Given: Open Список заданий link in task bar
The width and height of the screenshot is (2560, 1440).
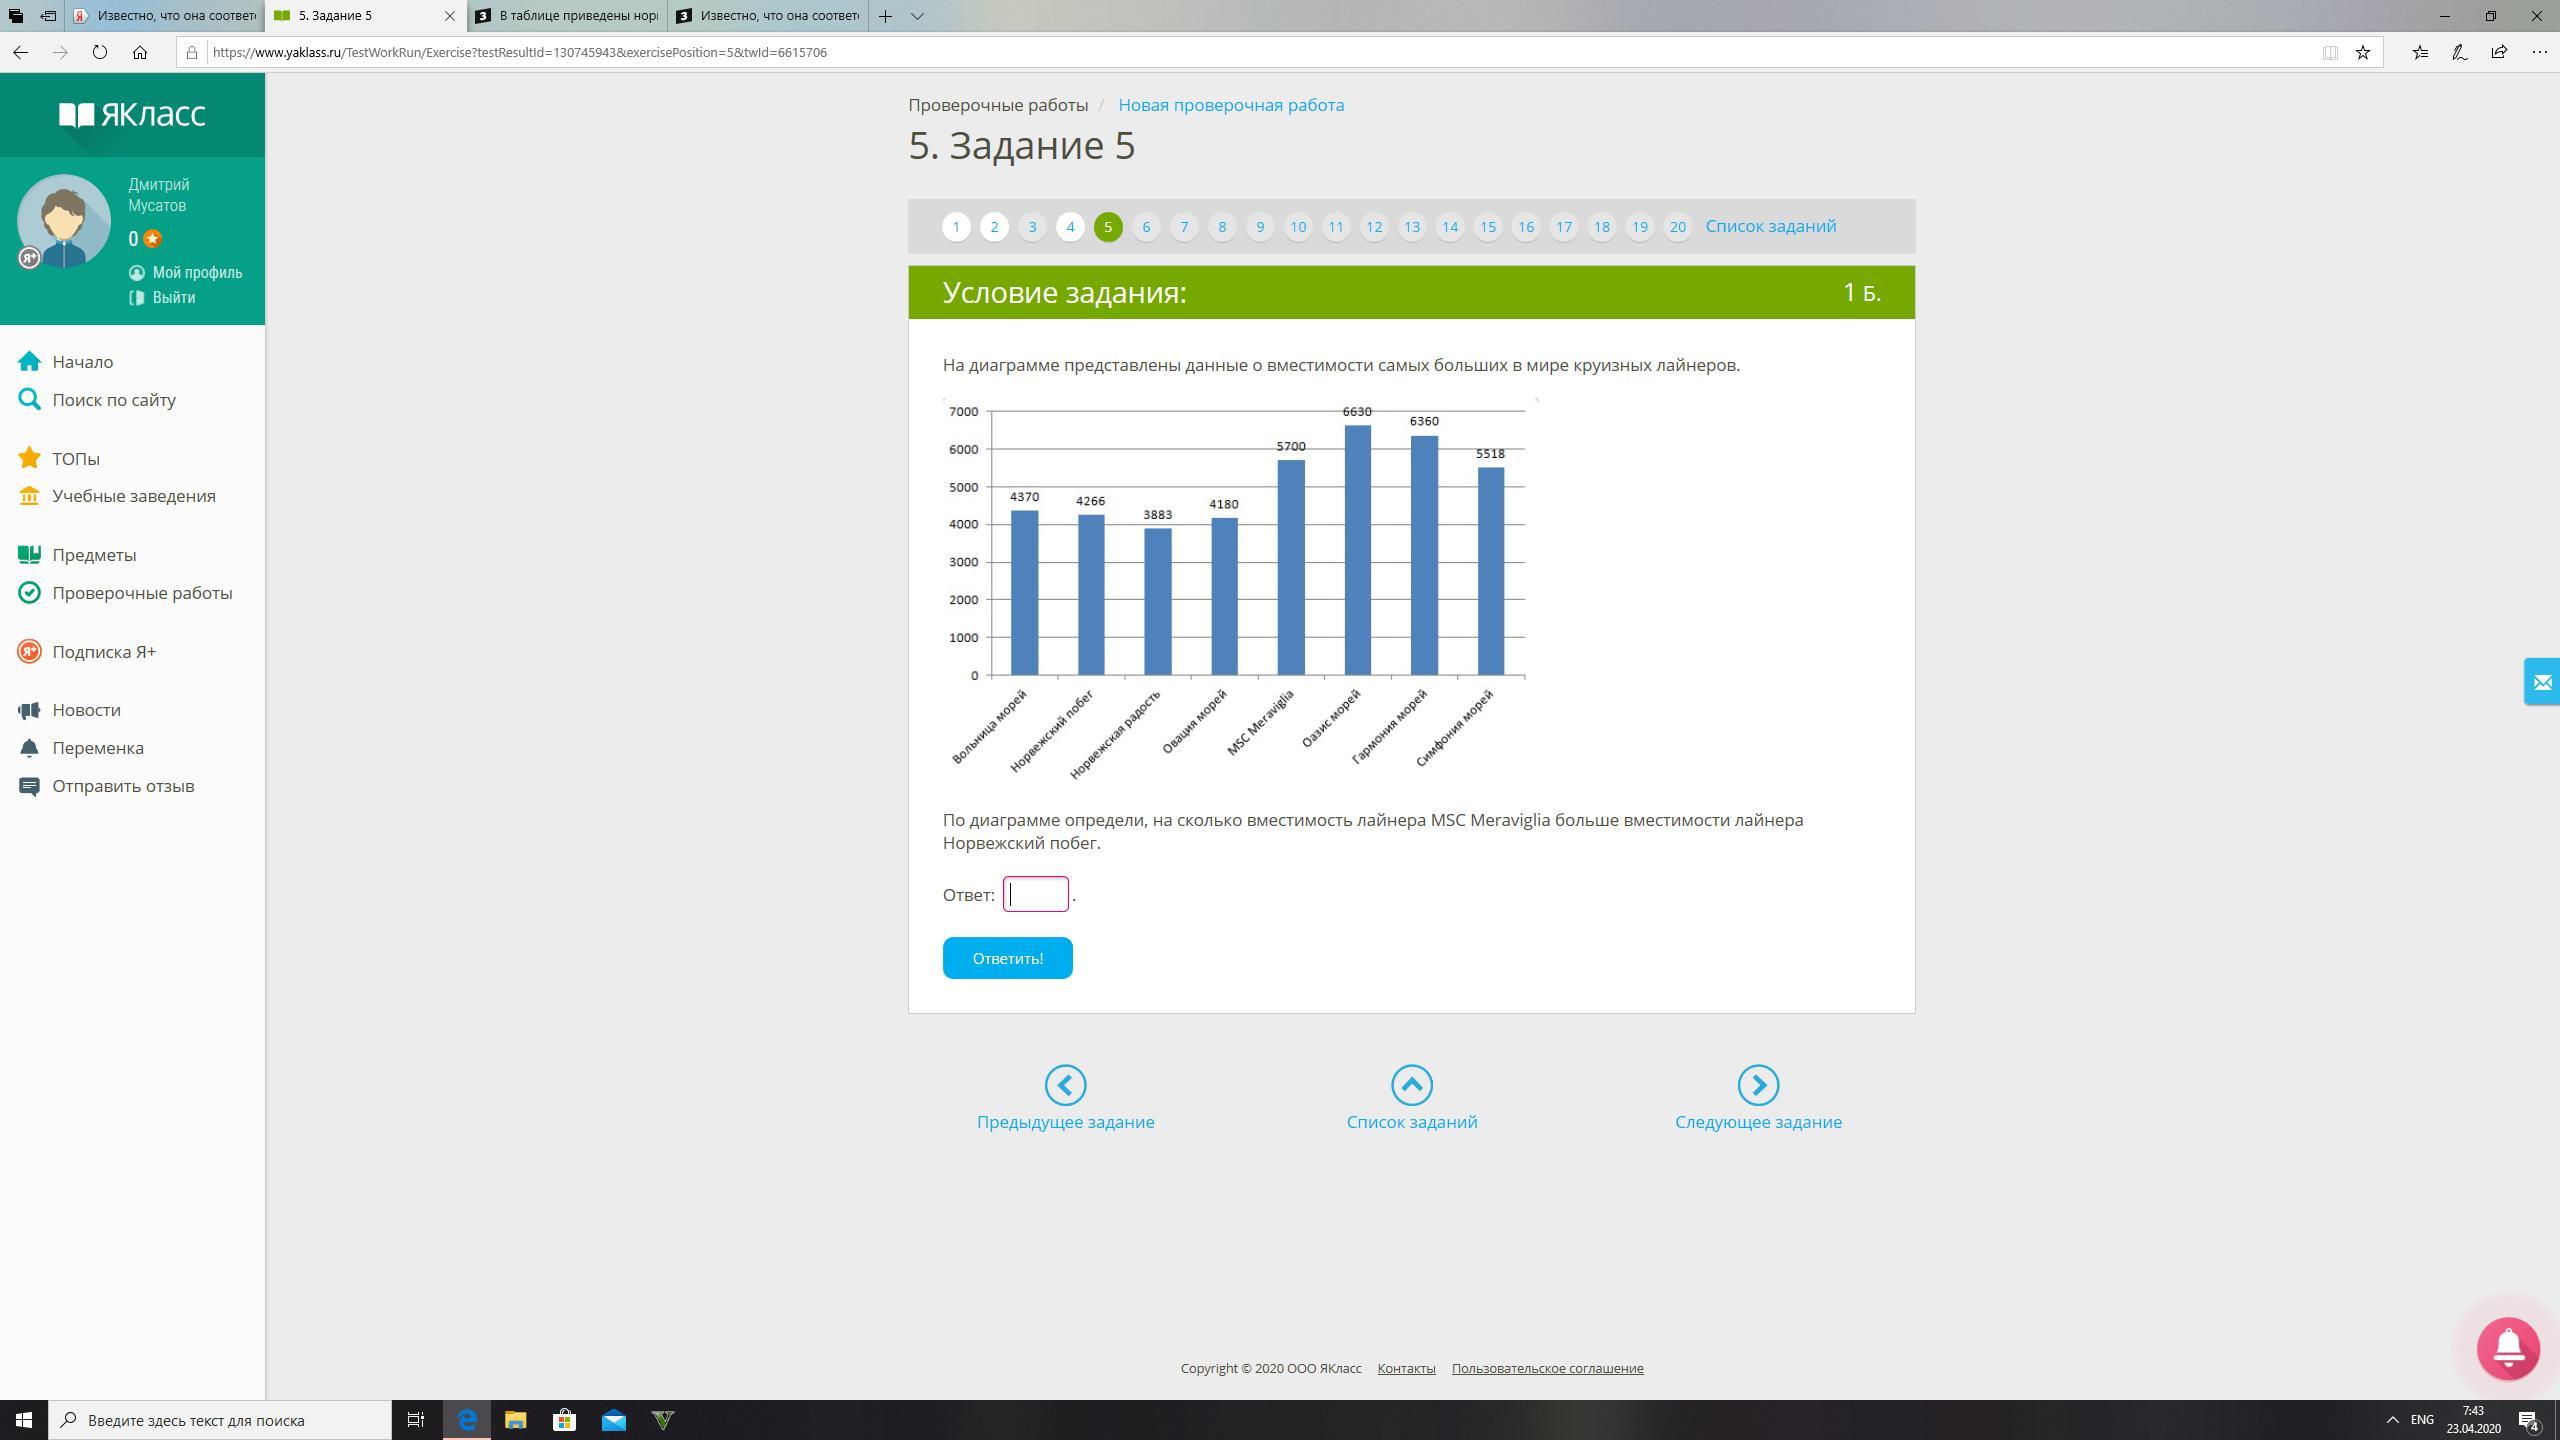Looking at the screenshot, I should coord(1771,226).
